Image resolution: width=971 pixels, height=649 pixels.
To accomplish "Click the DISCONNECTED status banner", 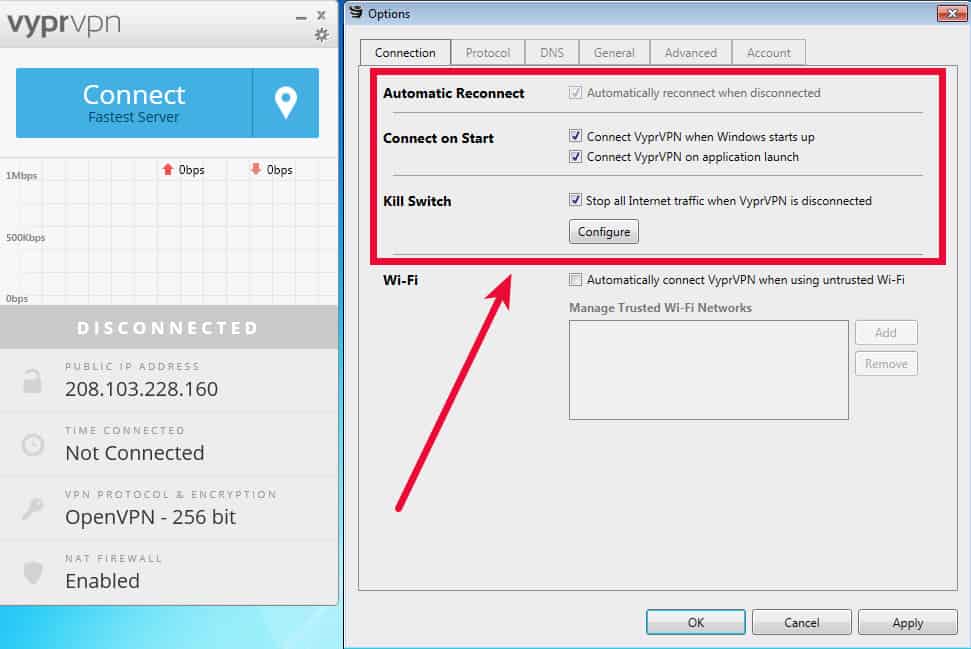I will tap(168, 327).
